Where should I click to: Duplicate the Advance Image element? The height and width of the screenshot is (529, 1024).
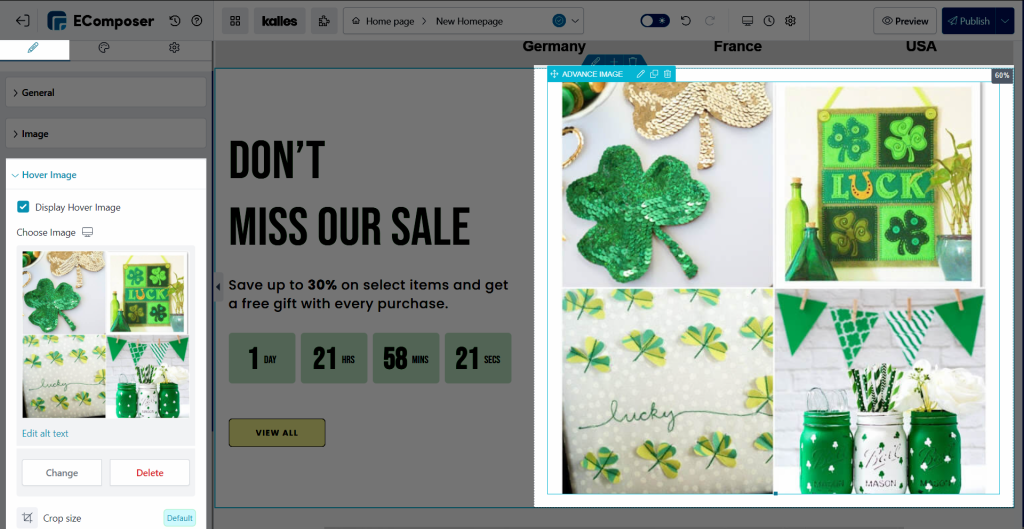pos(654,74)
